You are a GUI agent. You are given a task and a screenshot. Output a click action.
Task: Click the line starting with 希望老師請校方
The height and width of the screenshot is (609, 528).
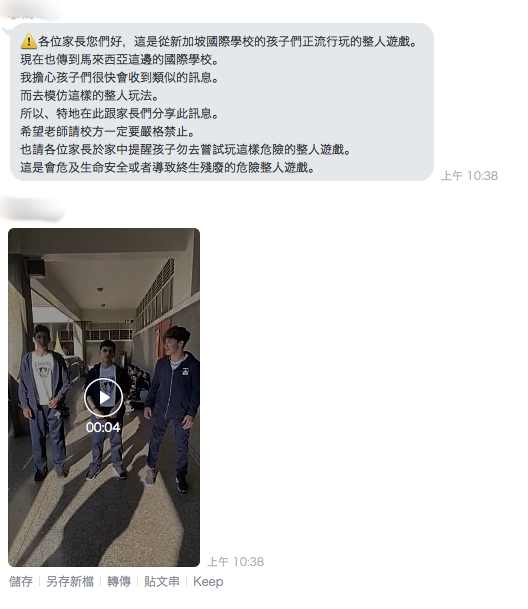[108, 131]
